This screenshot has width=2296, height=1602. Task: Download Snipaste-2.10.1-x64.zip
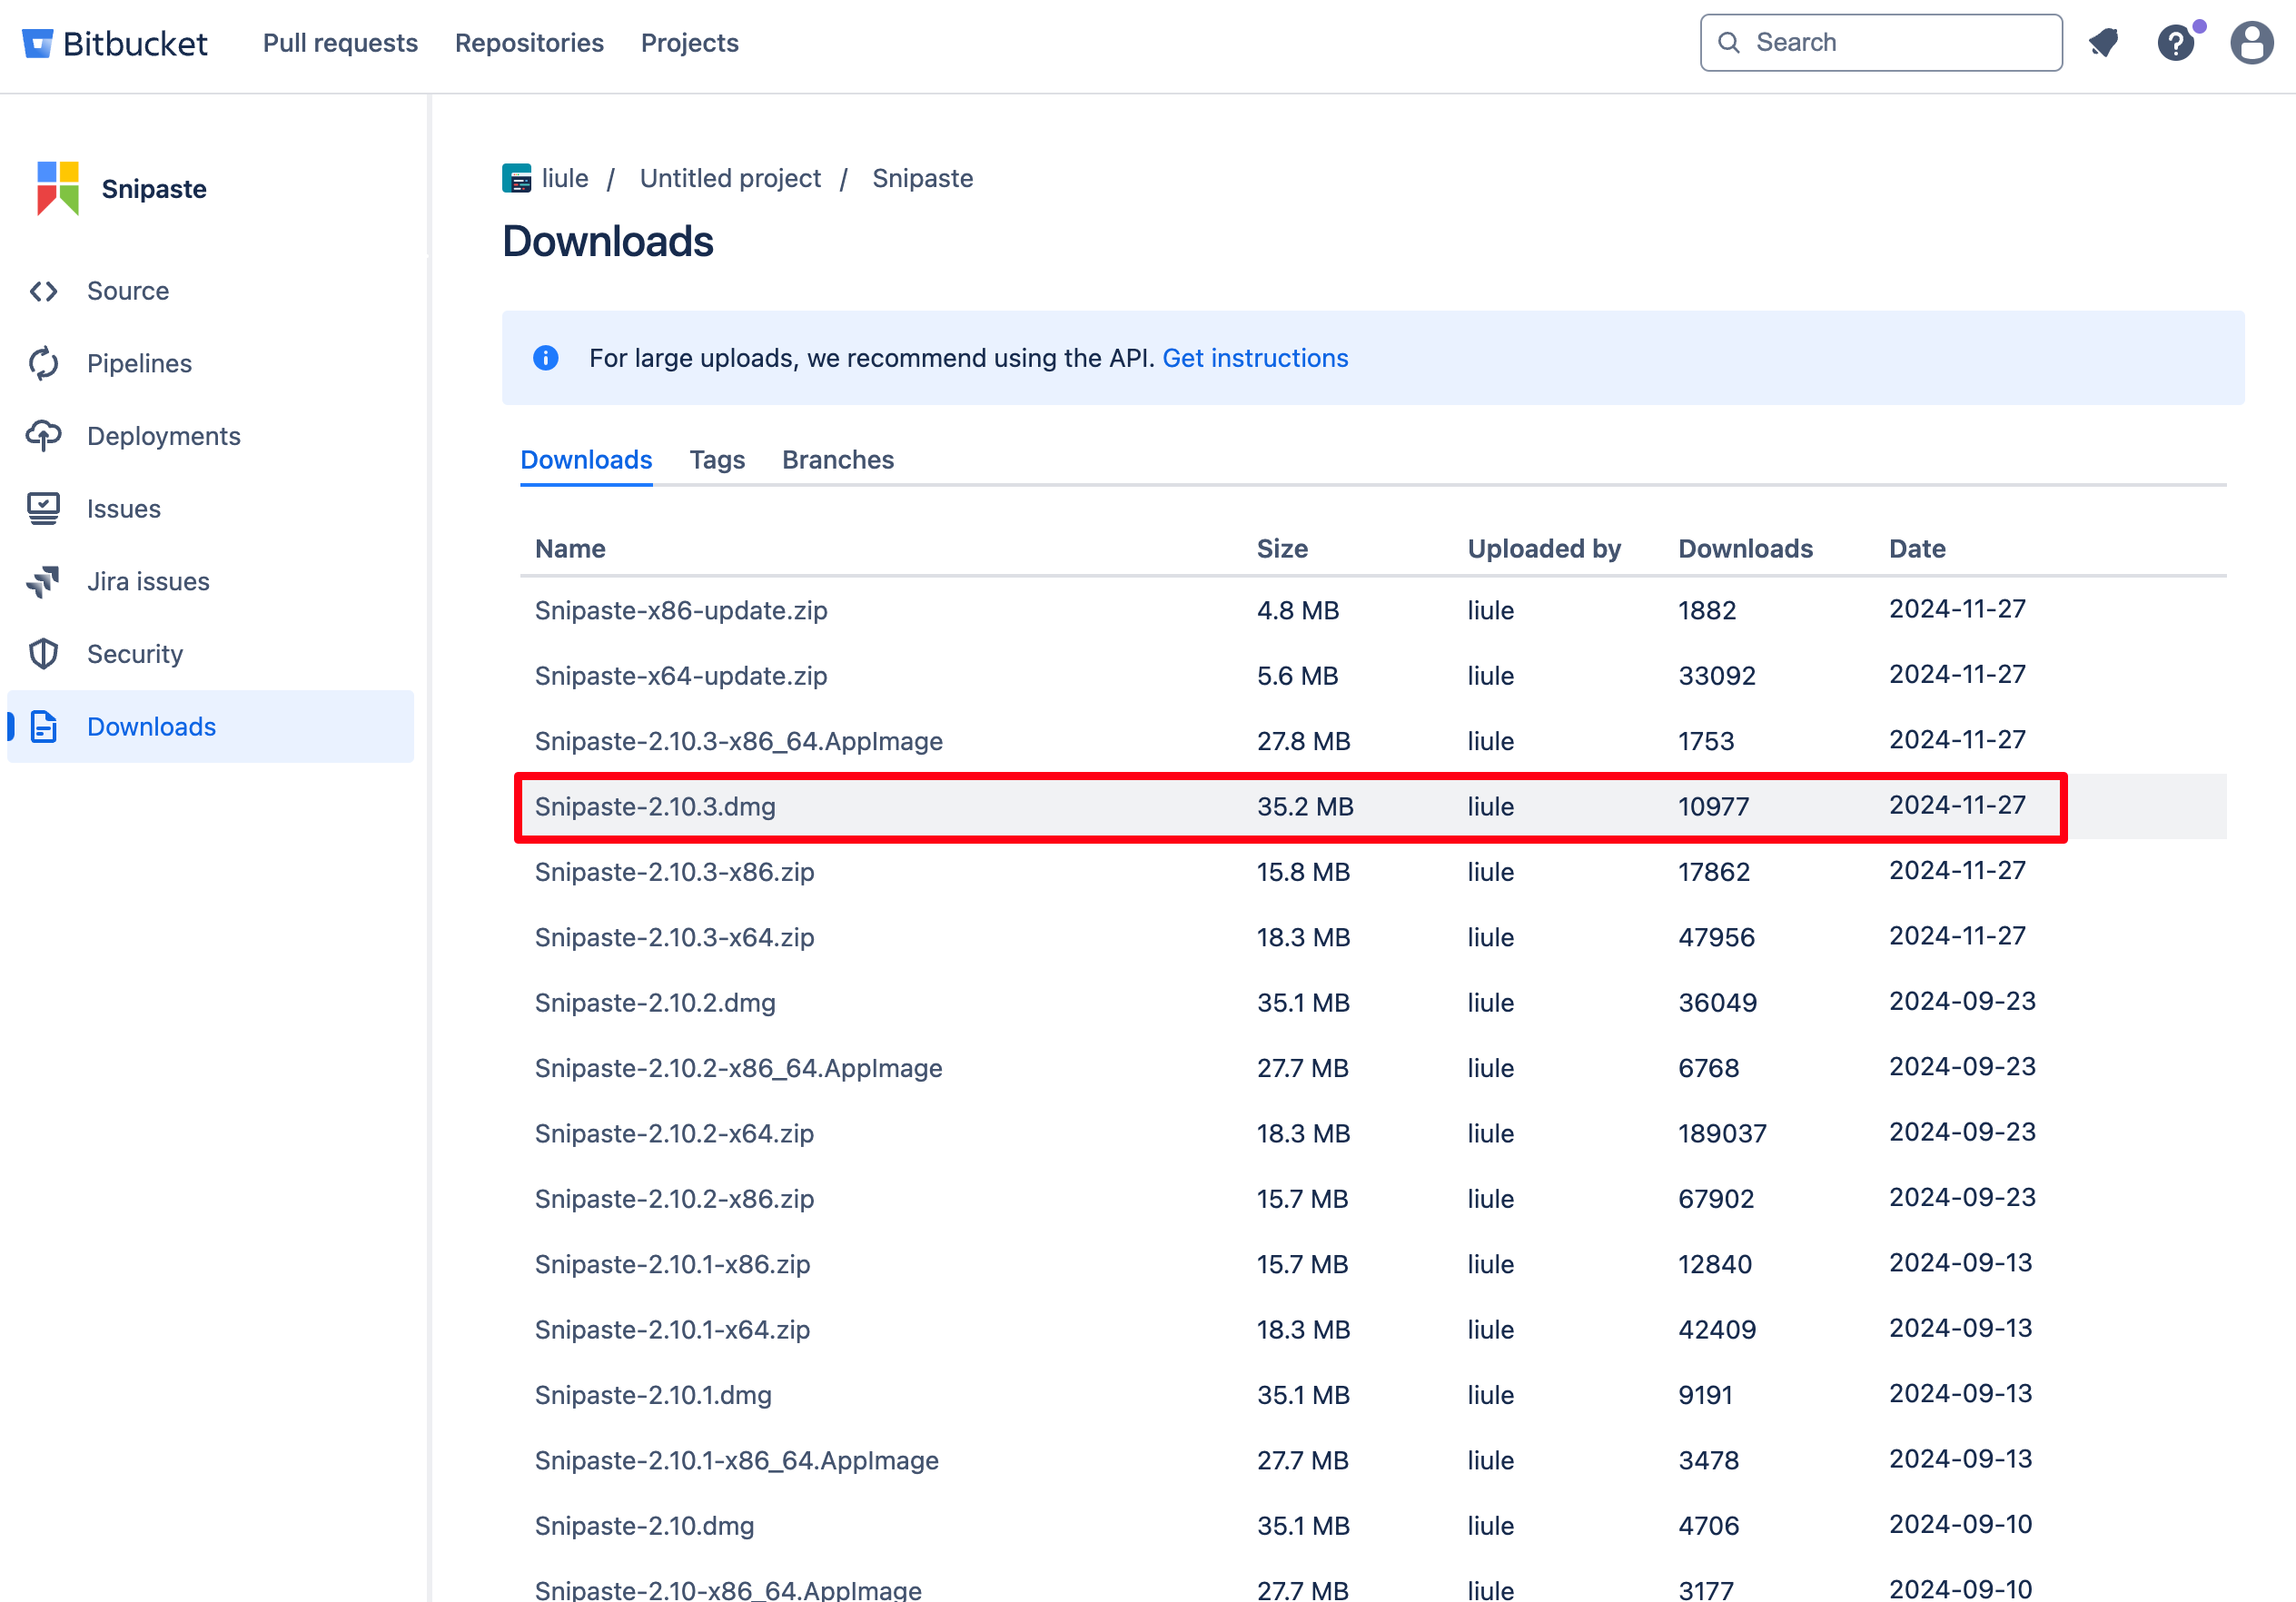pos(673,1330)
